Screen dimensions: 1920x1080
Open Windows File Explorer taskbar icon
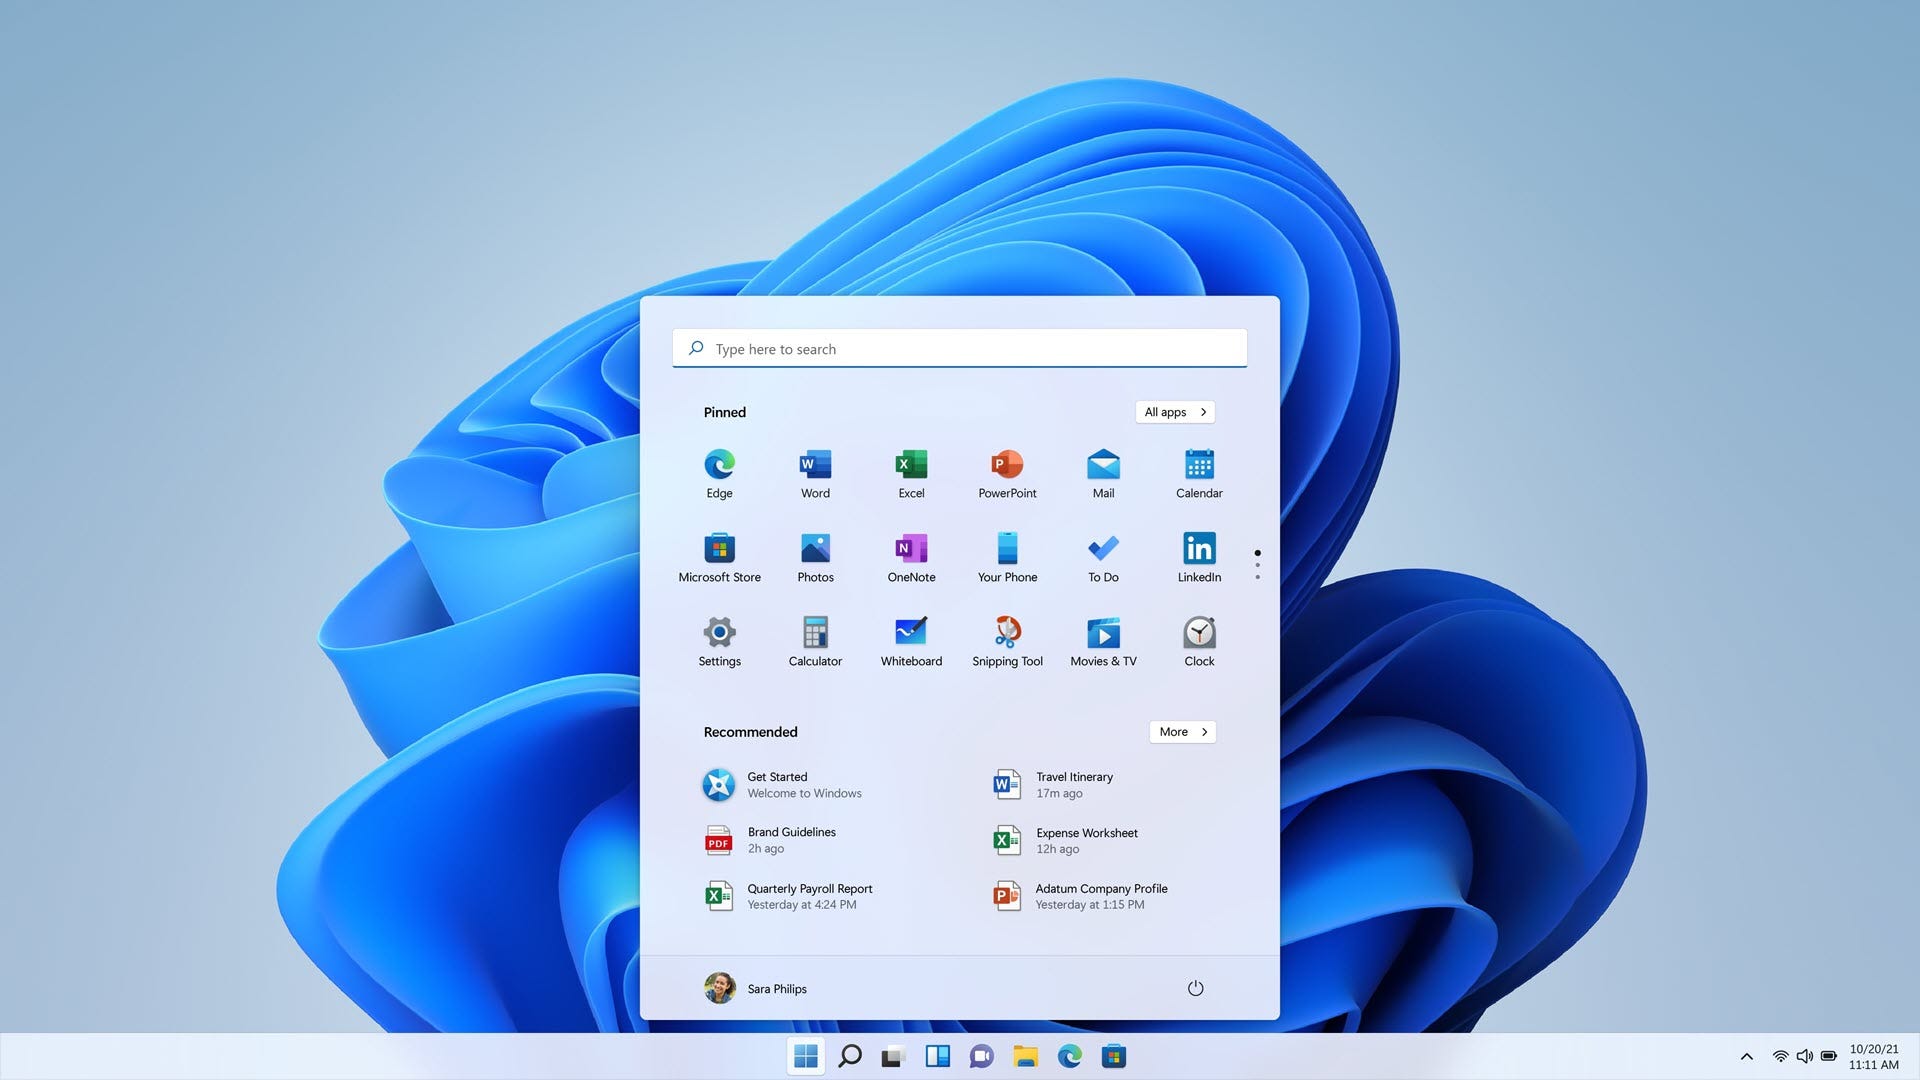1025,1056
